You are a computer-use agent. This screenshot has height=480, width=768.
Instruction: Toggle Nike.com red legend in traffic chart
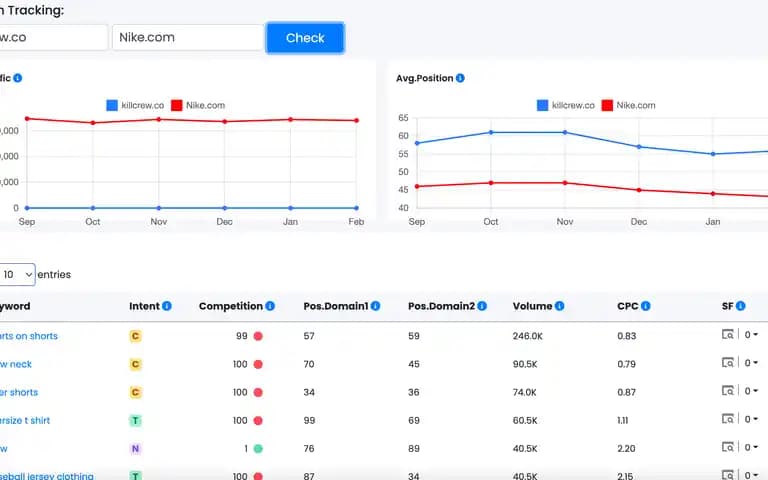(198, 105)
